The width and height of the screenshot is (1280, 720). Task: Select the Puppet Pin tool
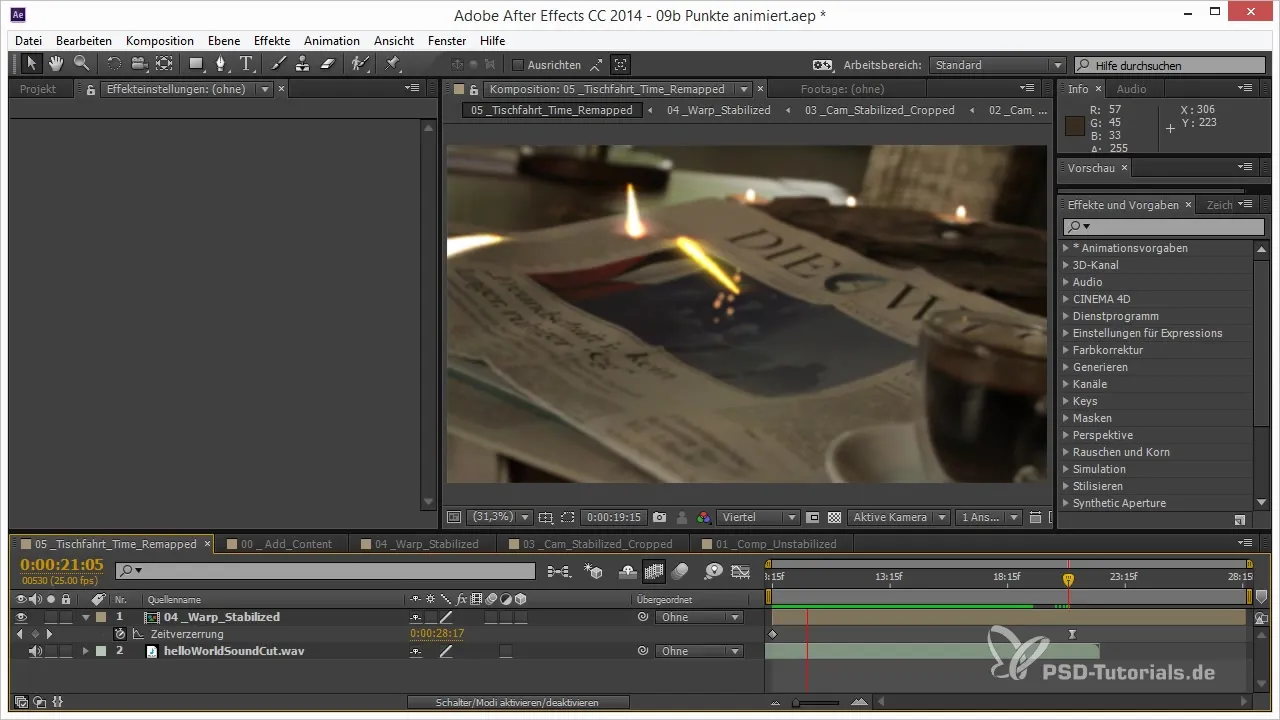tap(393, 64)
